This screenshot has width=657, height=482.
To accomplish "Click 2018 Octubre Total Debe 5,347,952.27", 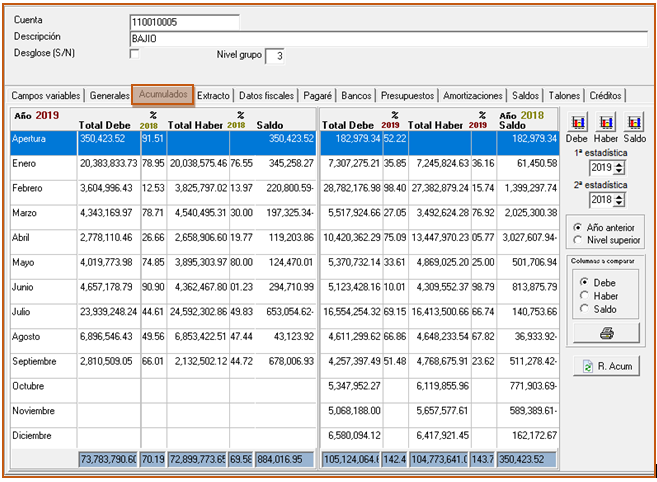I will [x=354, y=386].
